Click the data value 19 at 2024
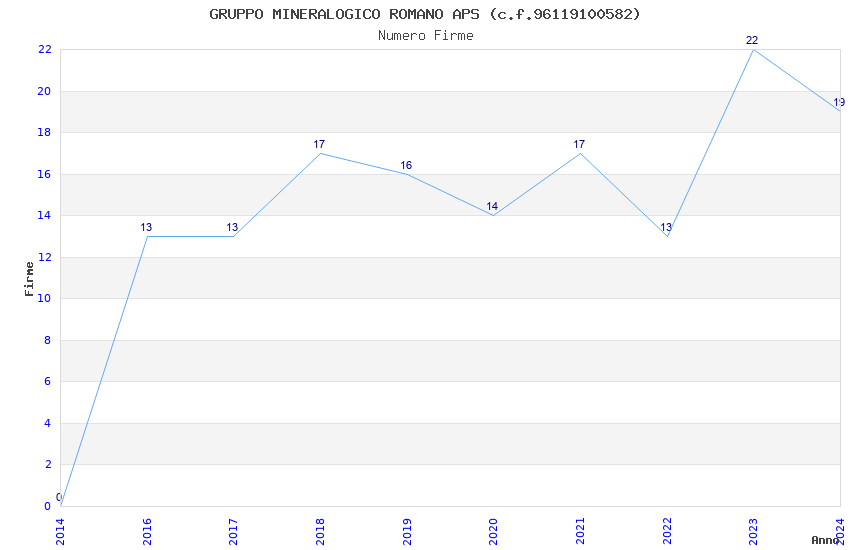This screenshot has width=850, height=550. pos(839,102)
